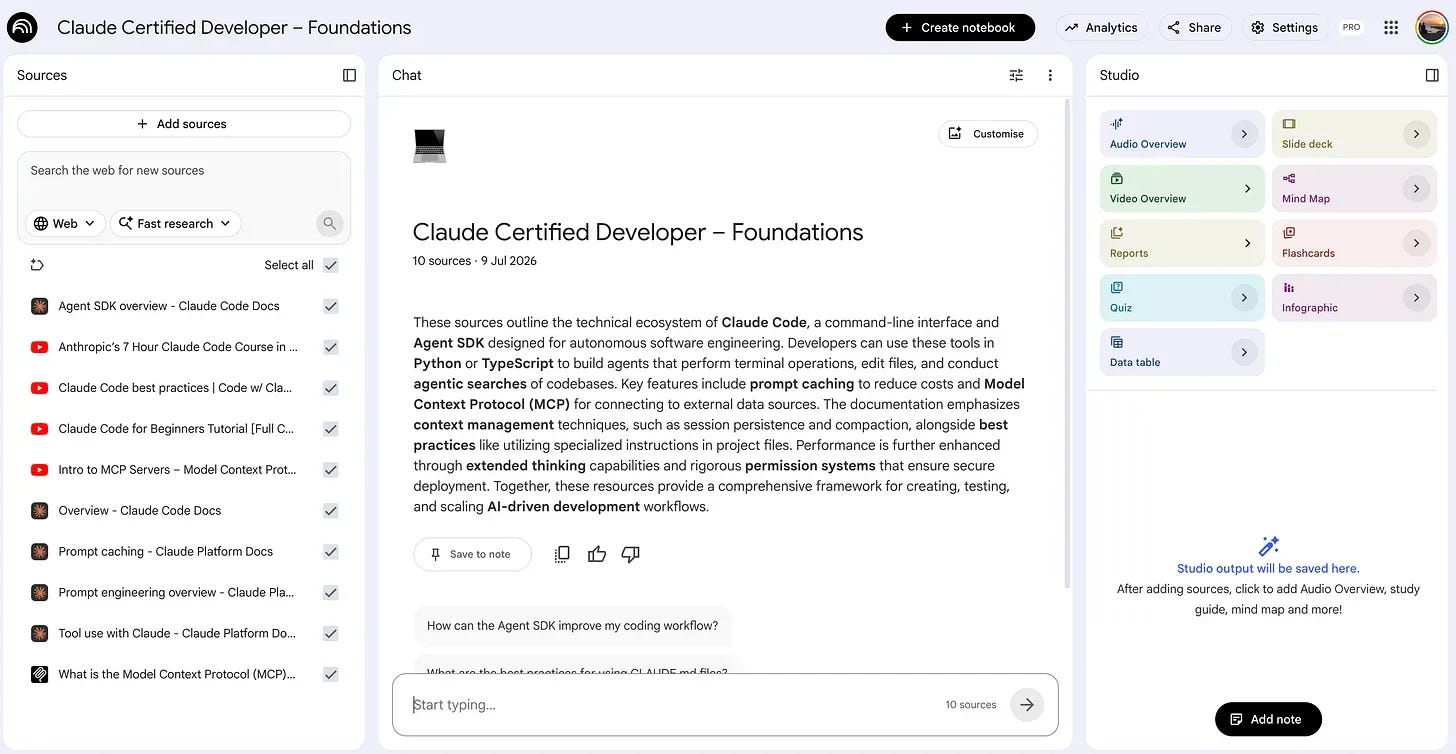Open chat configuration sliders icon
This screenshot has width=1456, height=754.
point(1016,75)
